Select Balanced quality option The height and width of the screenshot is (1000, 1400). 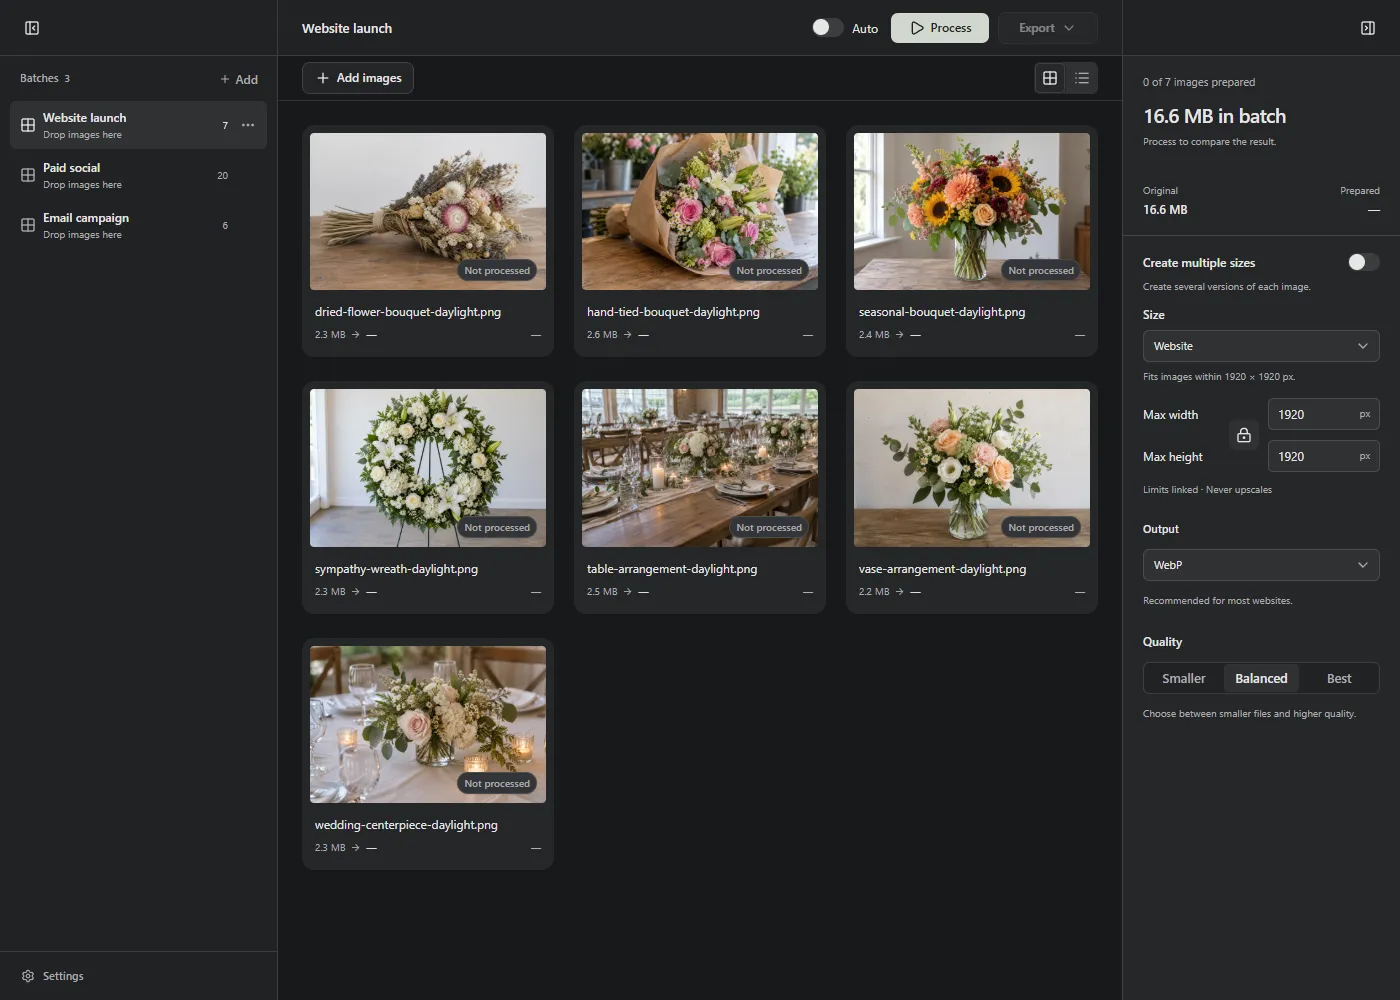coord(1261,678)
